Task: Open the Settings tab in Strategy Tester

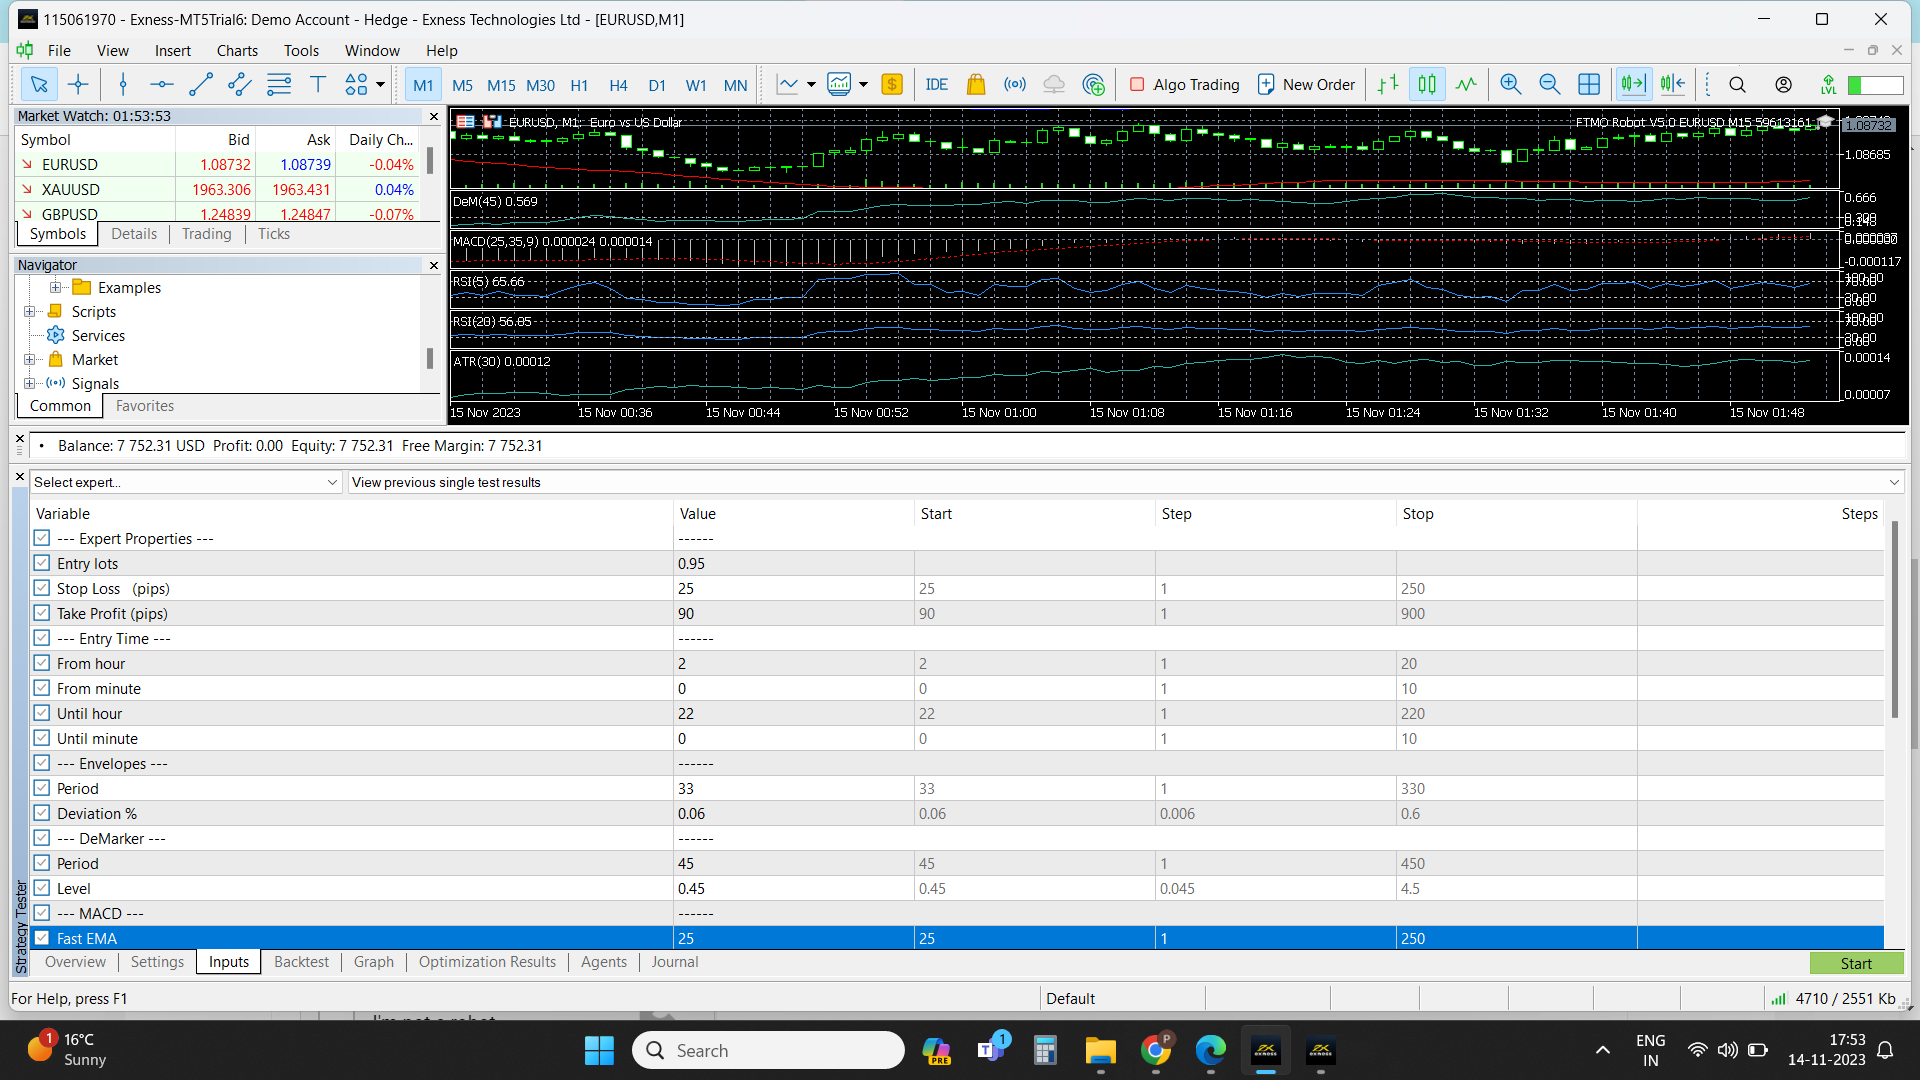Action: coord(157,962)
